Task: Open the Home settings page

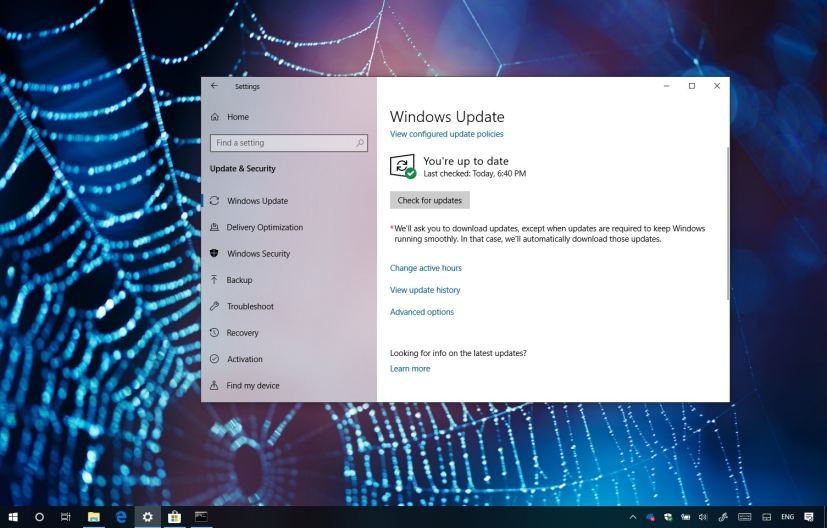Action: 238,117
